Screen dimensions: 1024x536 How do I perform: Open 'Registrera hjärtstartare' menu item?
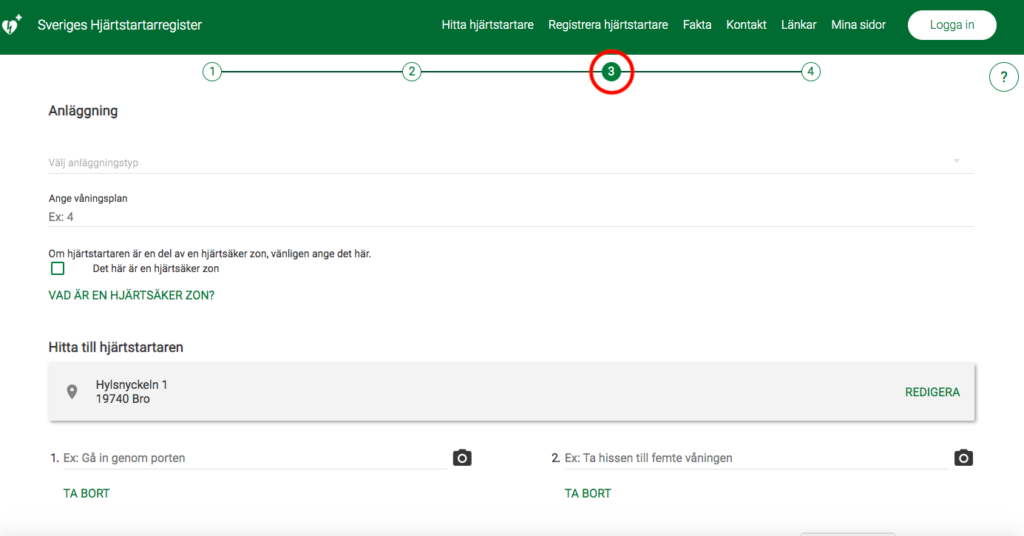click(608, 25)
